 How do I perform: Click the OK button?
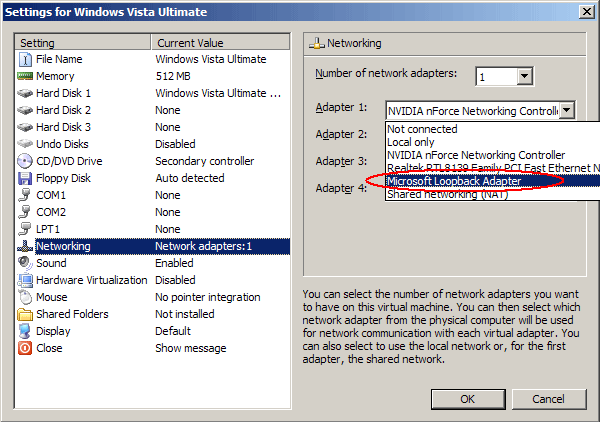click(468, 399)
